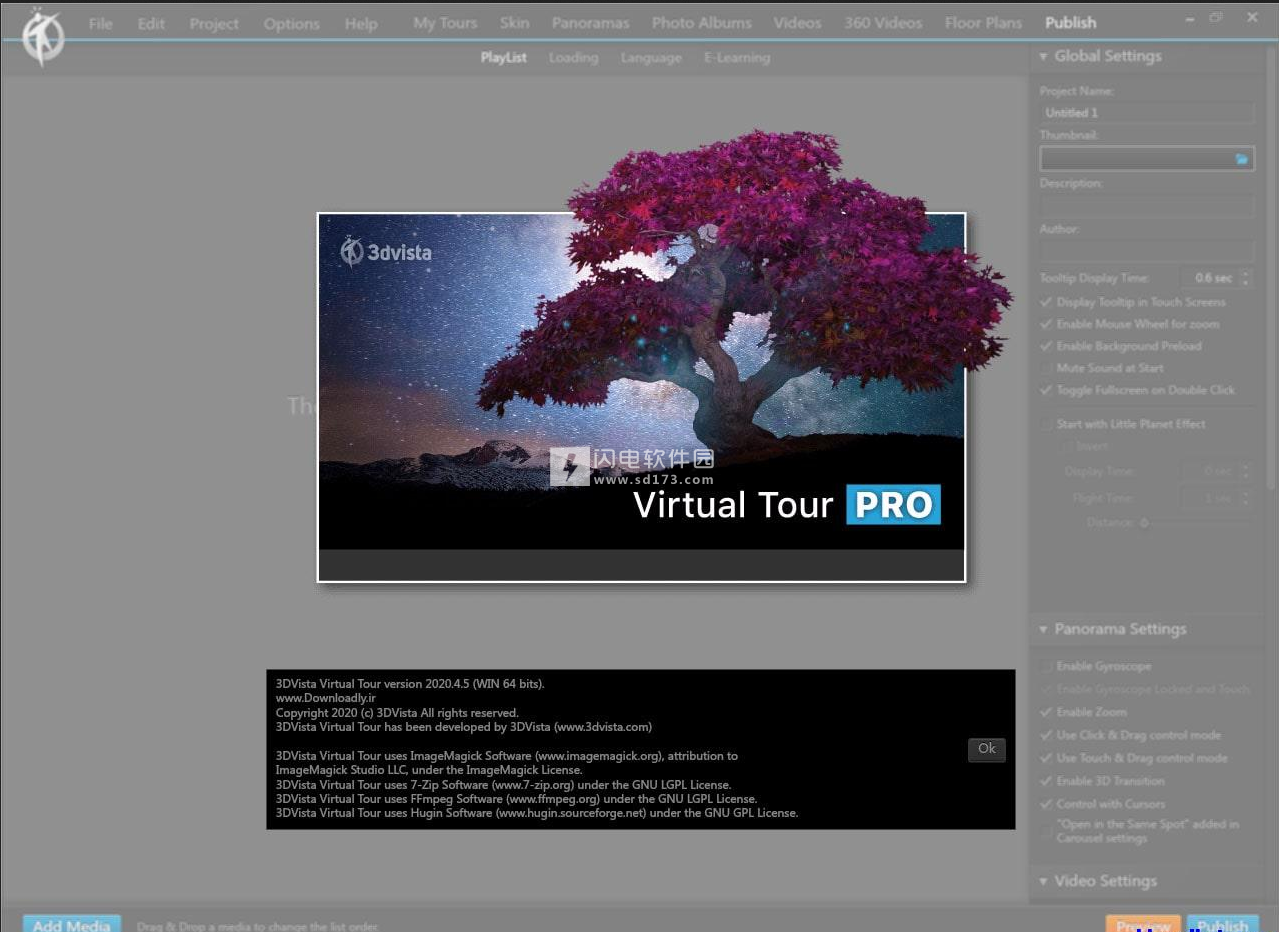1279x932 pixels.
Task: Toggle Display Tooltip in Touch Screens
Action: click(x=1047, y=302)
